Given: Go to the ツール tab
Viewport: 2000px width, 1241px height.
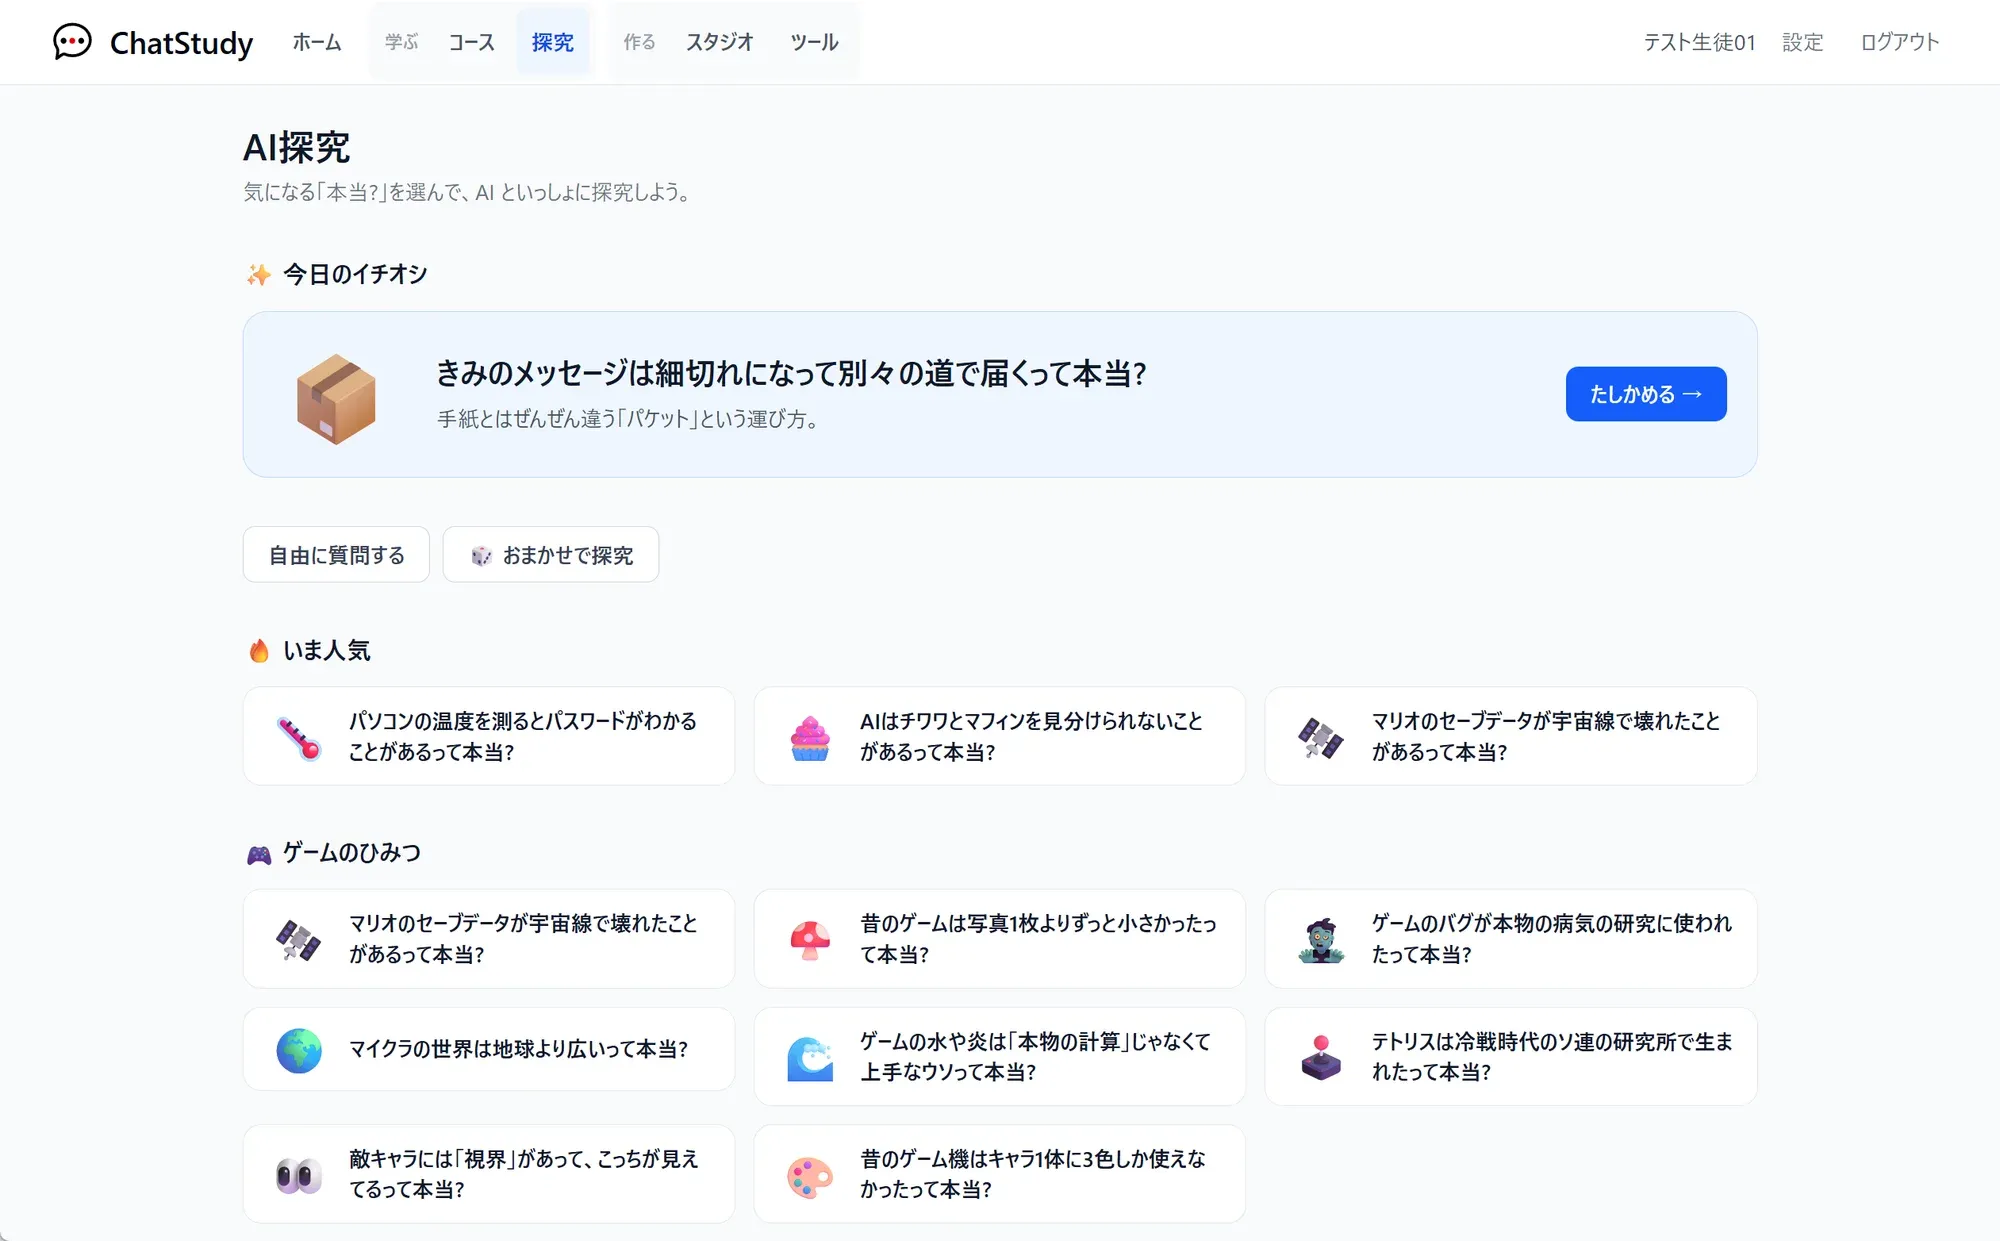Looking at the screenshot, I should [814, 42].
